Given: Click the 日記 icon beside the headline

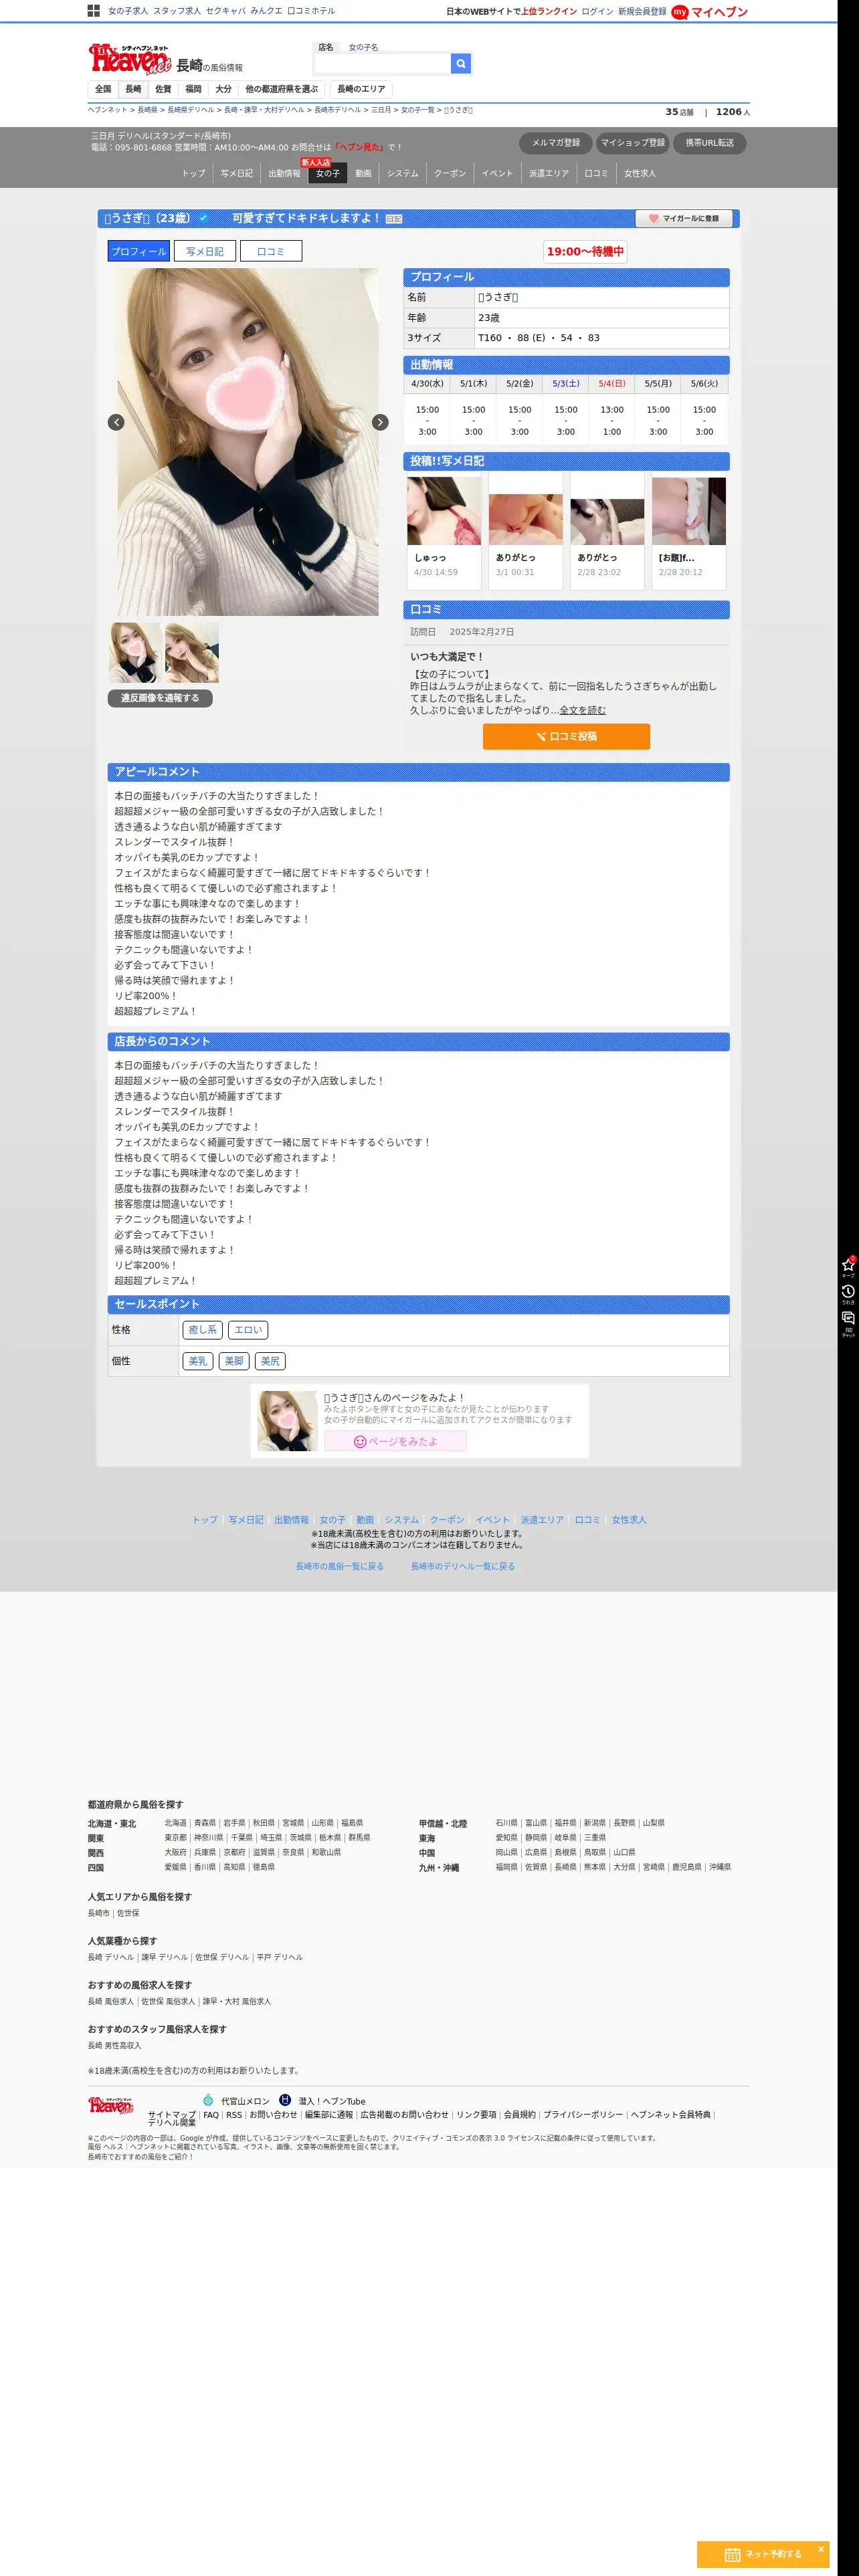Looking at the screenshot, I should coord(394,219).
